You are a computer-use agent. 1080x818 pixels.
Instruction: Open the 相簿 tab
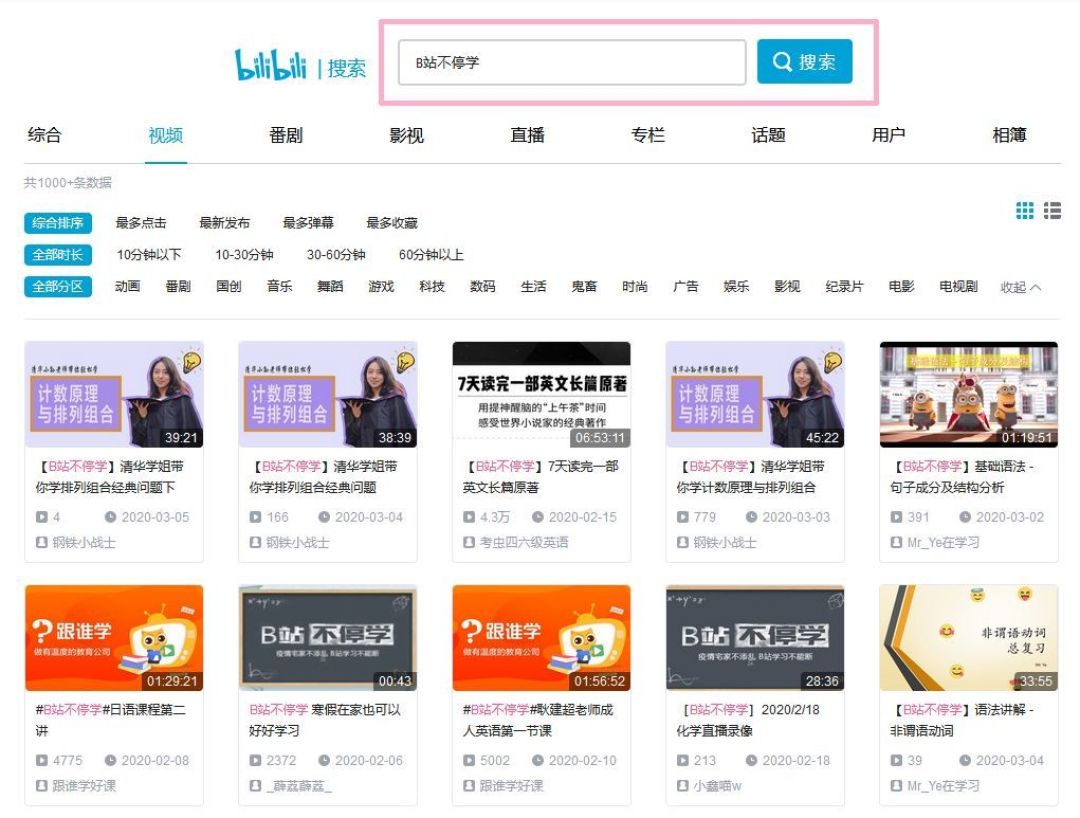pos(1009,135)
